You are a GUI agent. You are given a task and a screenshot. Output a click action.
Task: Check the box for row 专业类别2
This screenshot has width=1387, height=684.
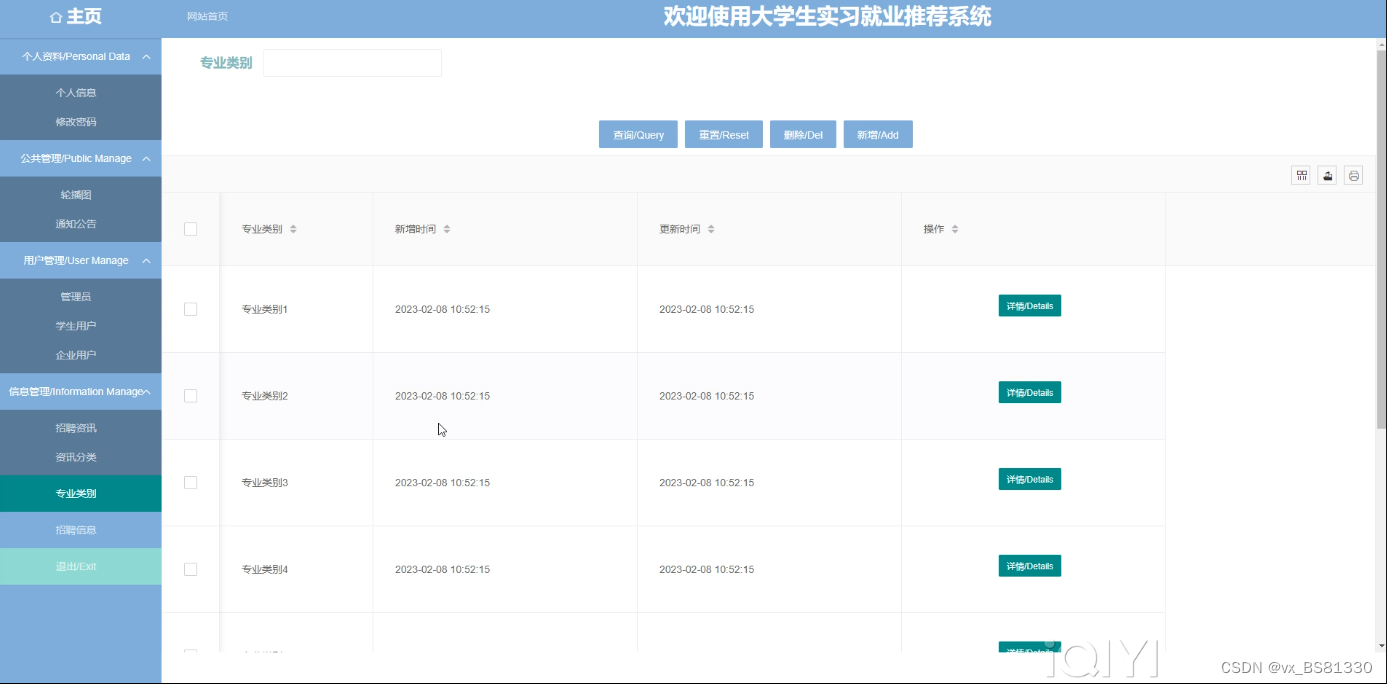pos(191,396)
